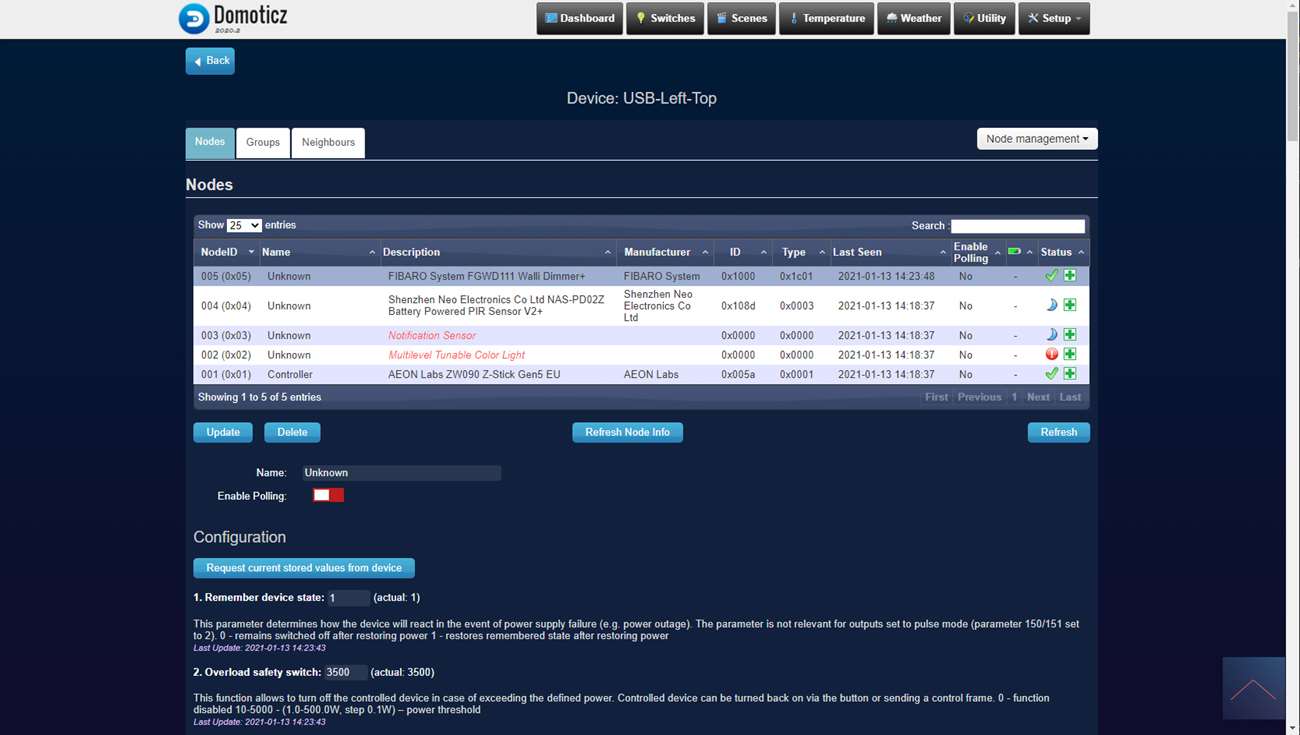Click the Back button

click(210, 61)
